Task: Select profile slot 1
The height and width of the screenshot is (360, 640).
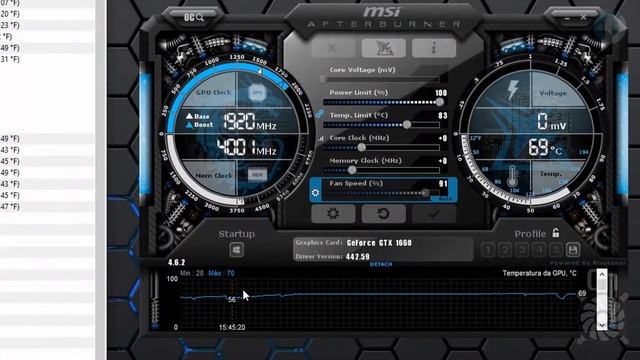Action: click(x=488, y=250)
